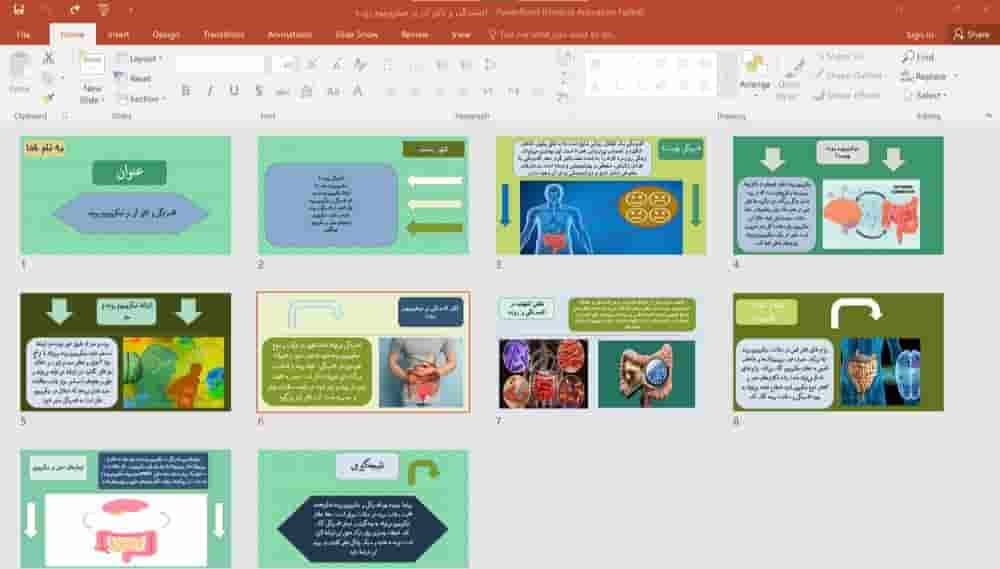Open the Select dropdown in Editing

[x=926, y=95]
